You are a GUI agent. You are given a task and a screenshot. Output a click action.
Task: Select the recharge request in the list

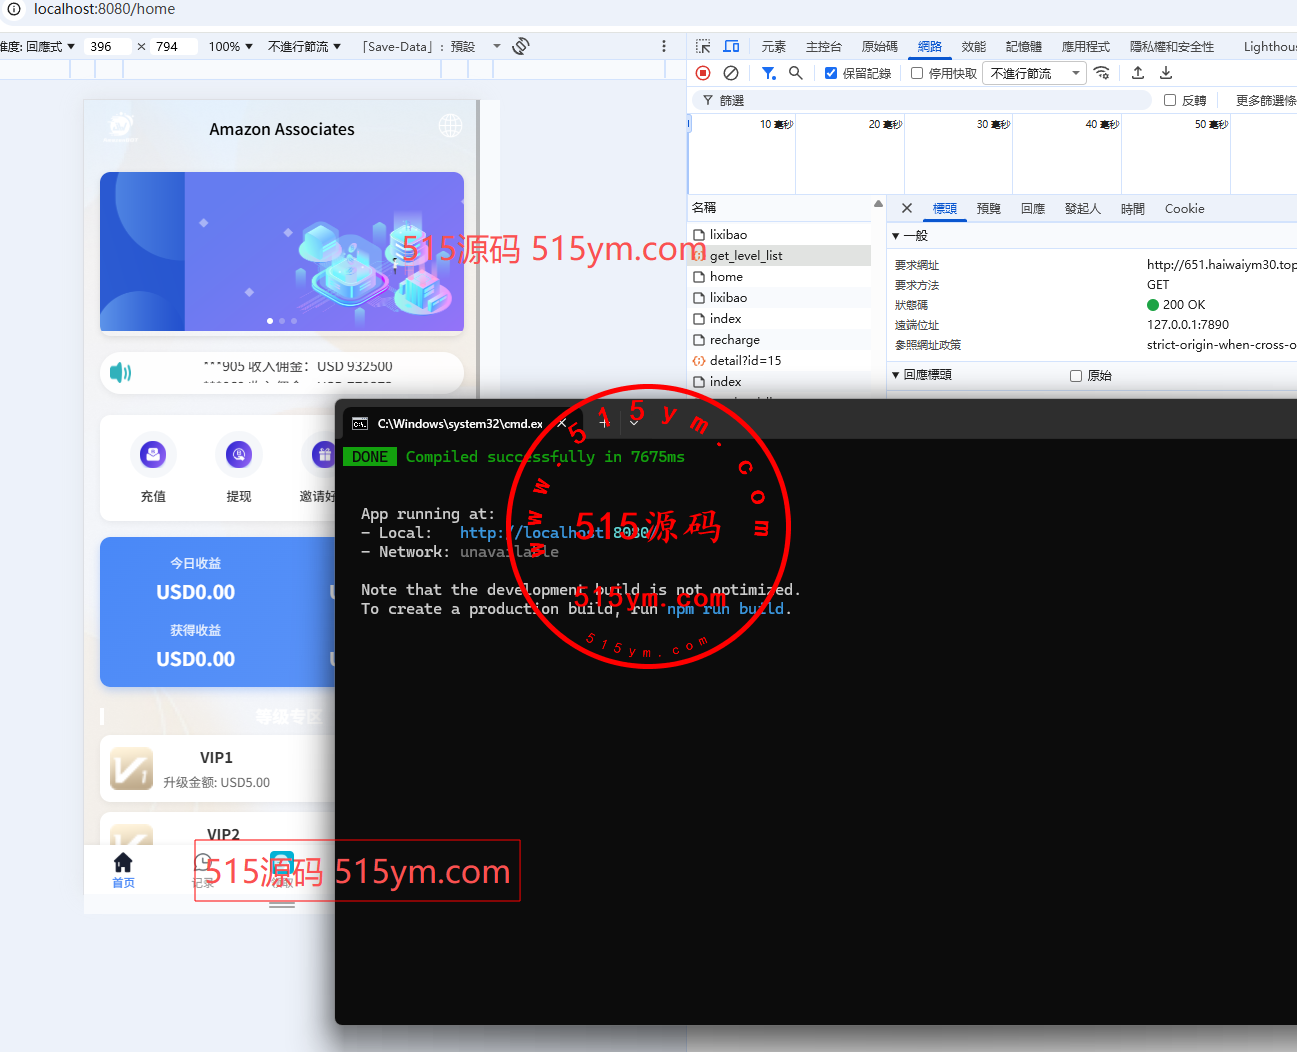[735, 340]
